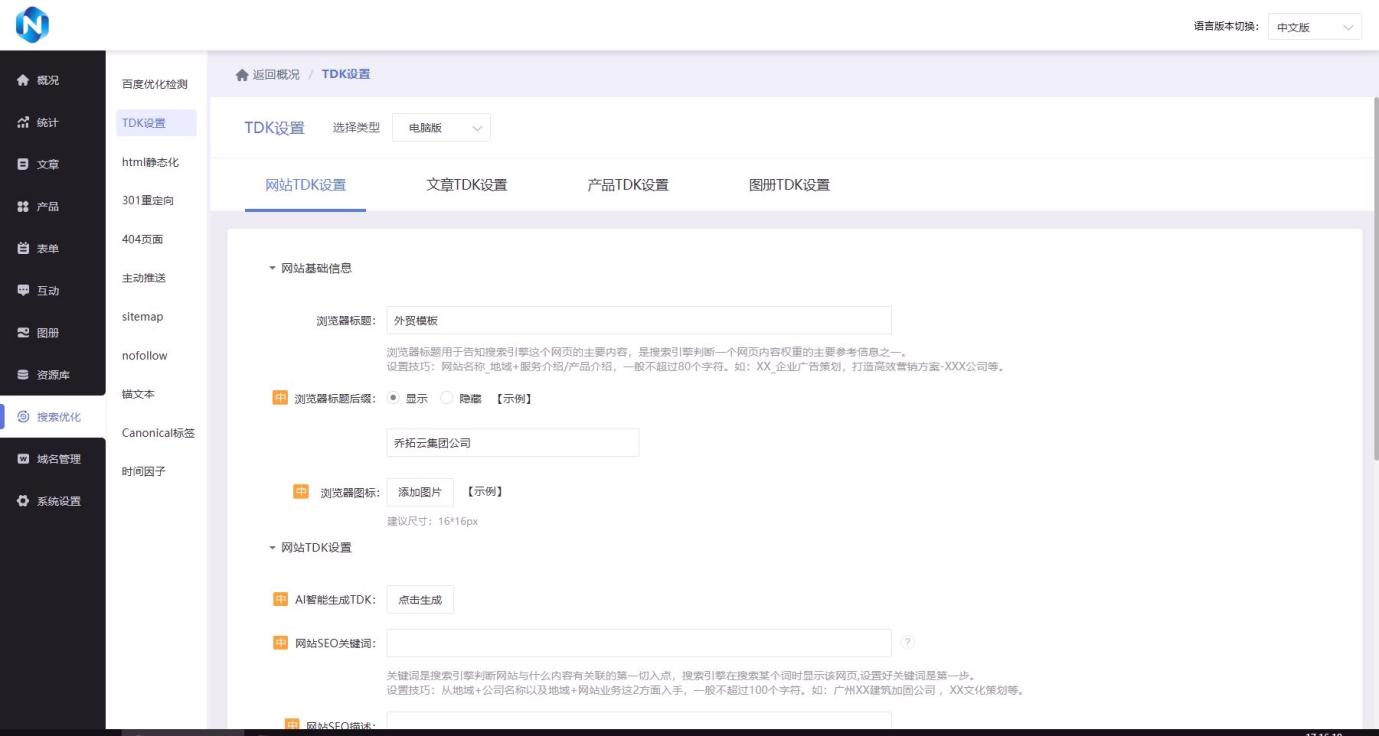This screenshot has width=1379, height=736.
Task: Open the 表单 forms sidebar icon
Action: pyautogui.click(x=22, y=249)
